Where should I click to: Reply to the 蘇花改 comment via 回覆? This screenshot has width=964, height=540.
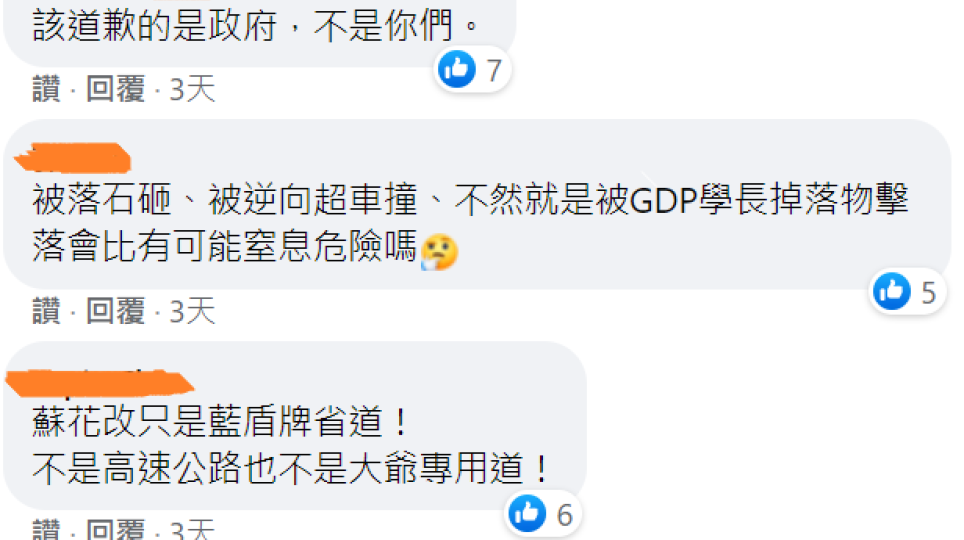[116, 530]
